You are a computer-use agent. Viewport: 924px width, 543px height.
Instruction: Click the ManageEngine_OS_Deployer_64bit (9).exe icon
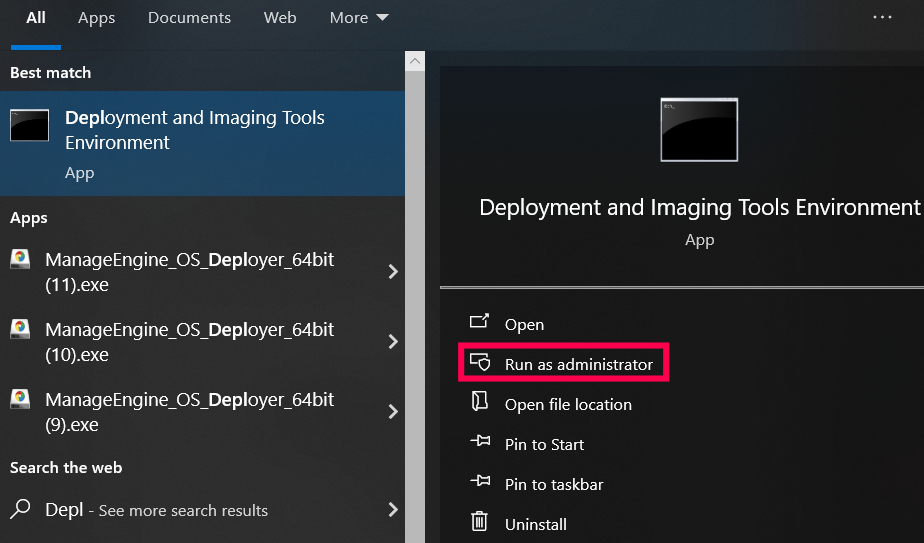click(20, 398)
